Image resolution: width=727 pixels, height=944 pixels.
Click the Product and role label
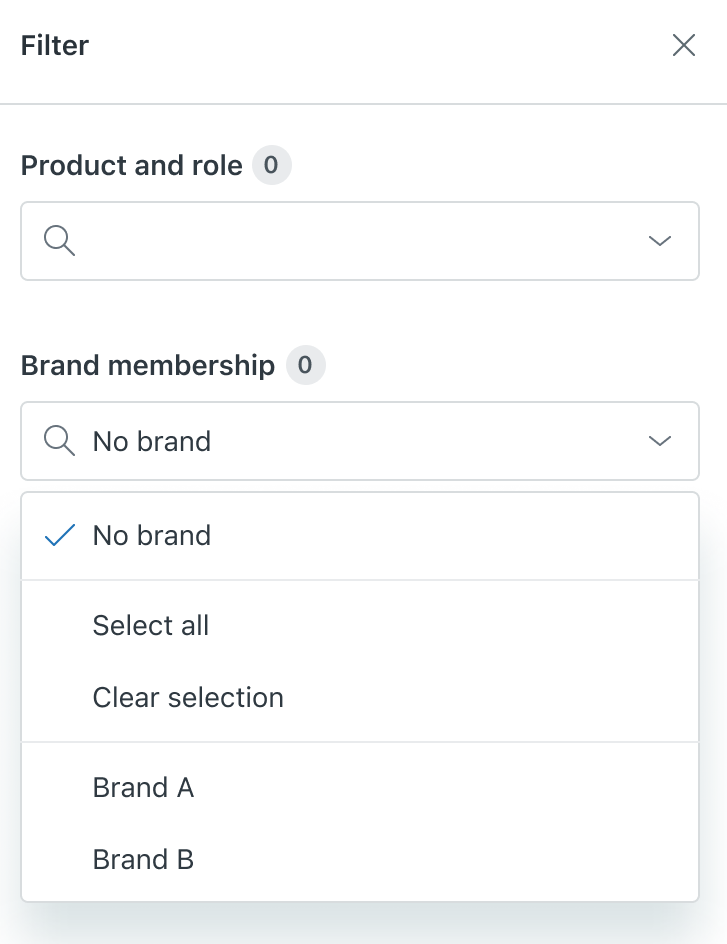[132, 165]
